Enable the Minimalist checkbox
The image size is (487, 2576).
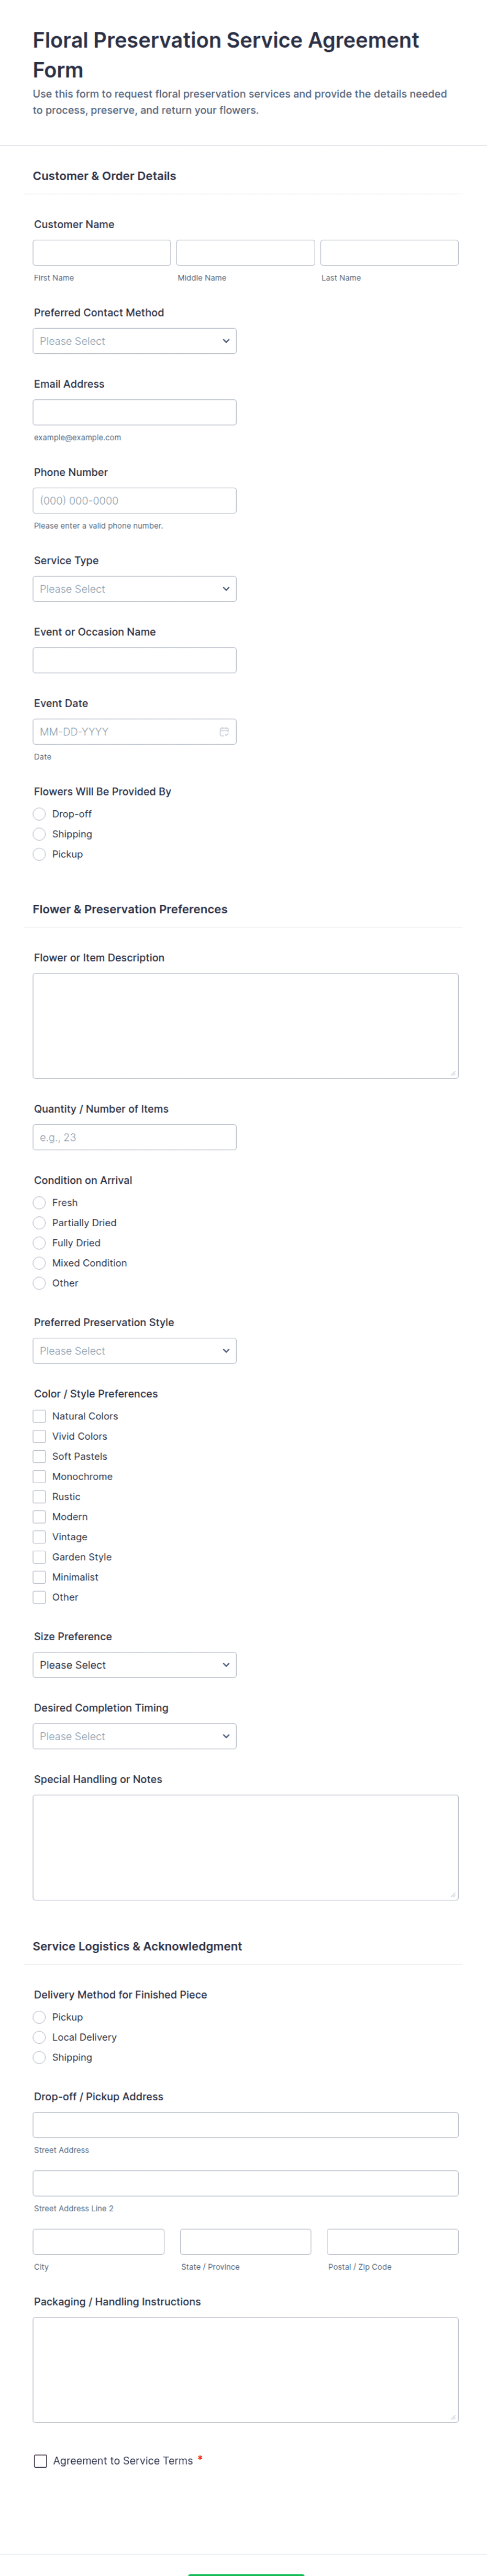40,1577
